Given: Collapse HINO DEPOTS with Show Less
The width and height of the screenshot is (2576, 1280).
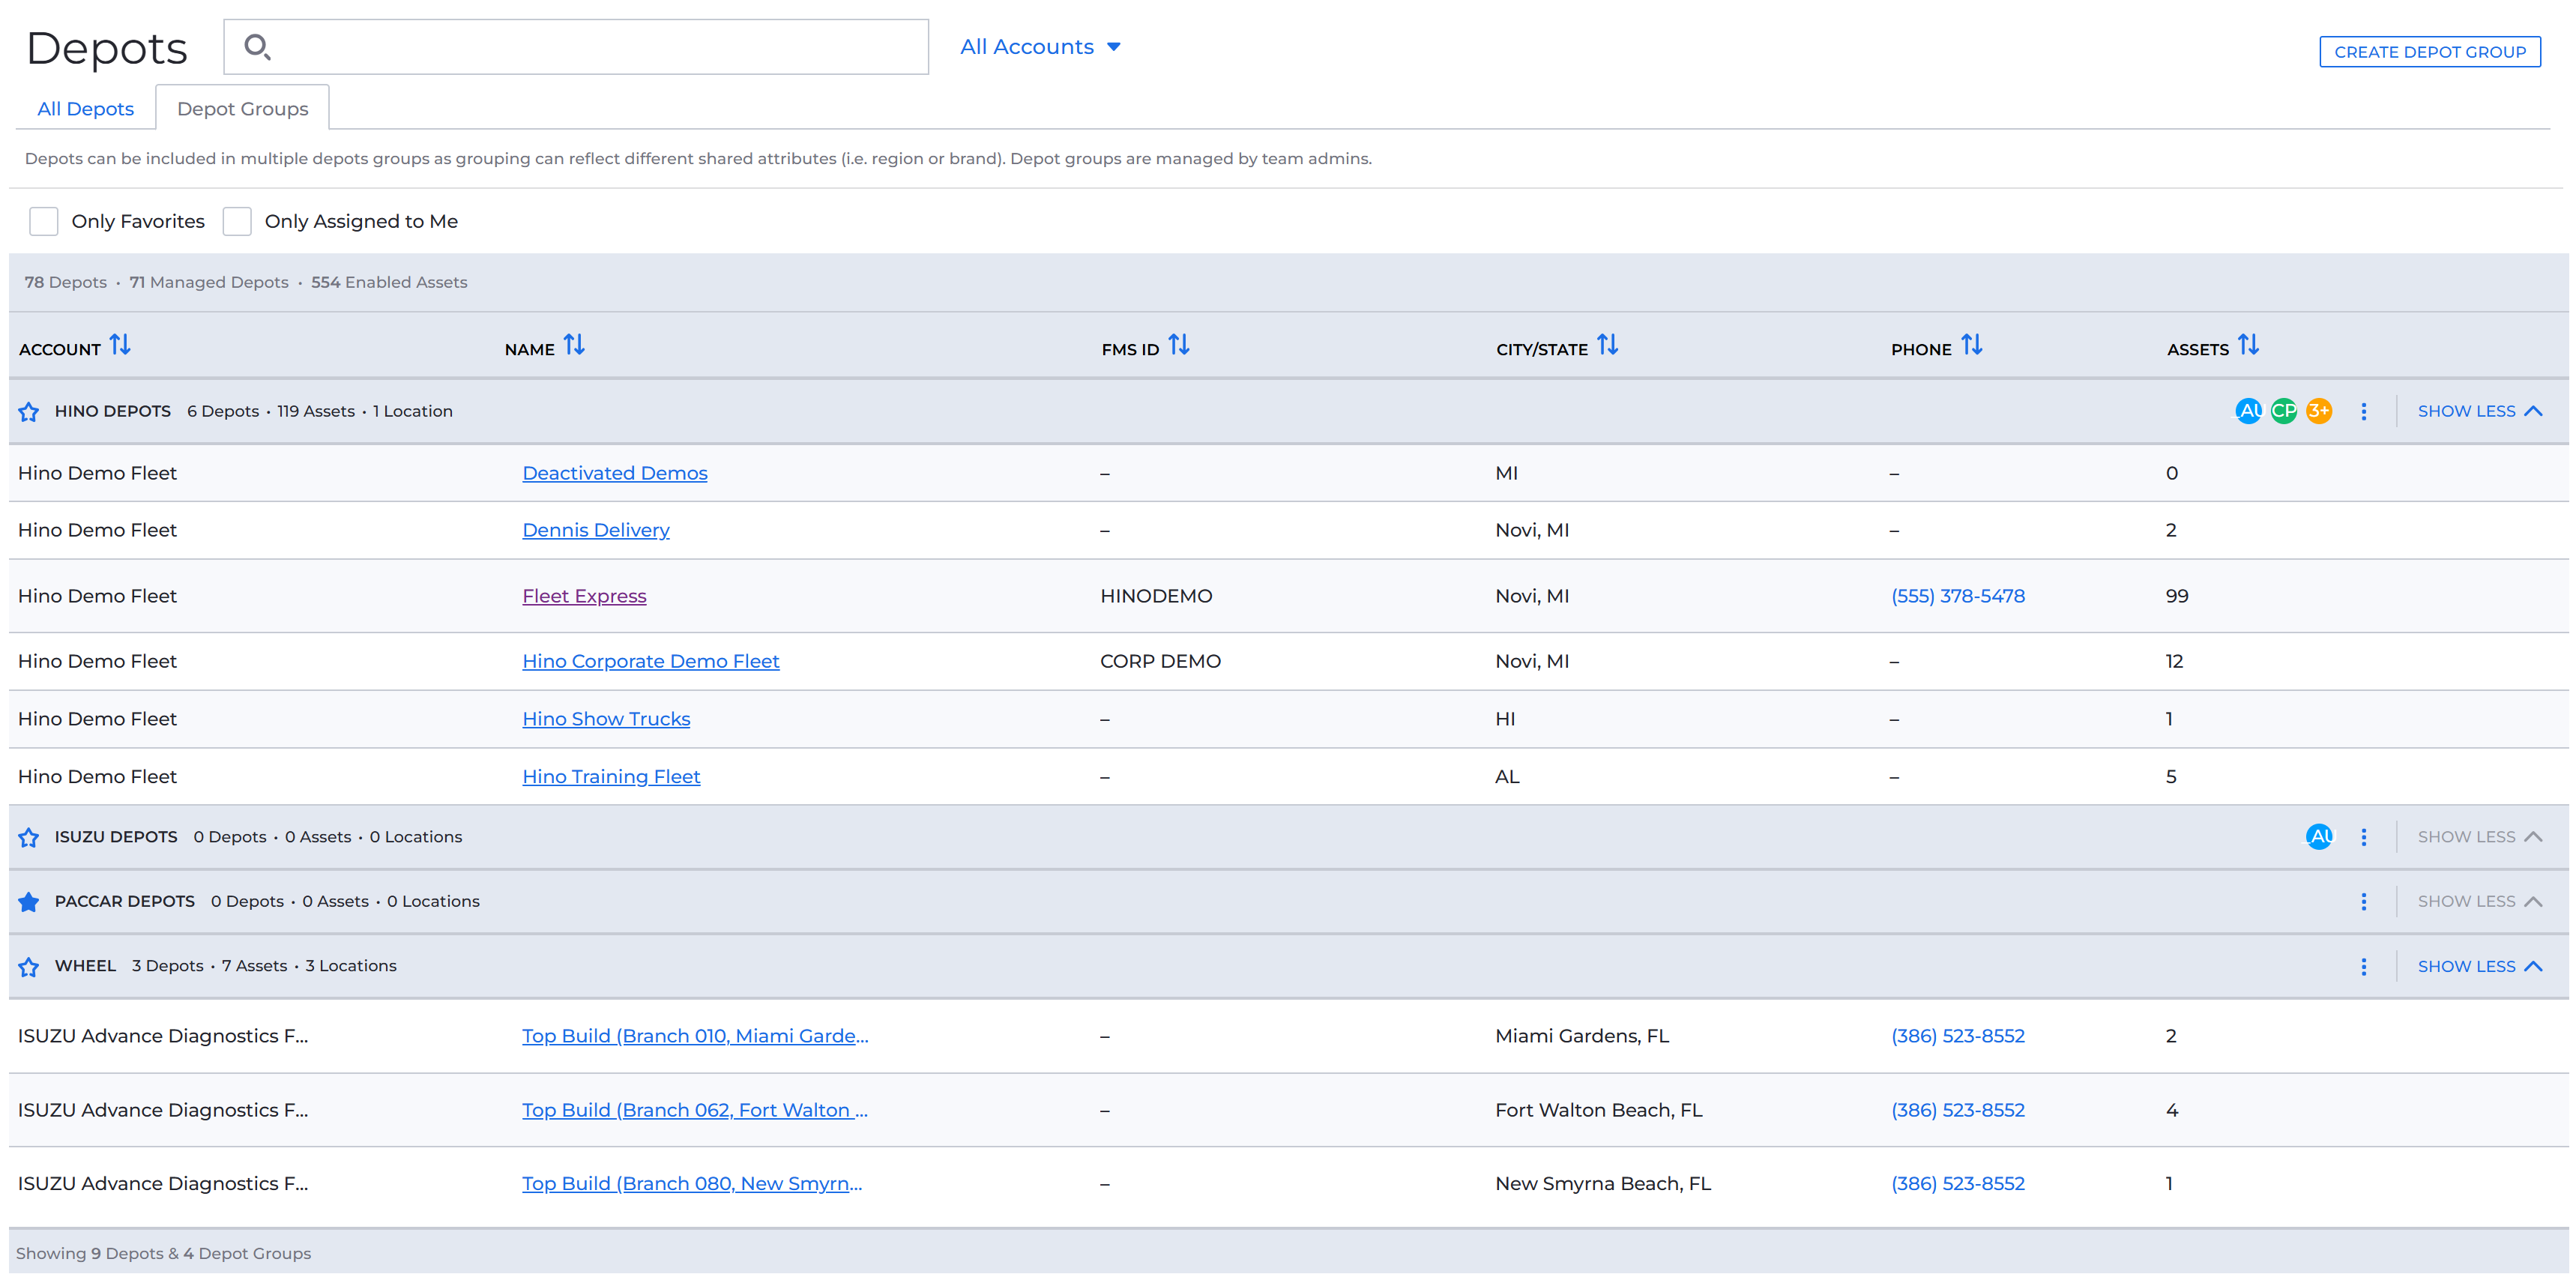Looking at the screenshot, I should pos(2480,412).
